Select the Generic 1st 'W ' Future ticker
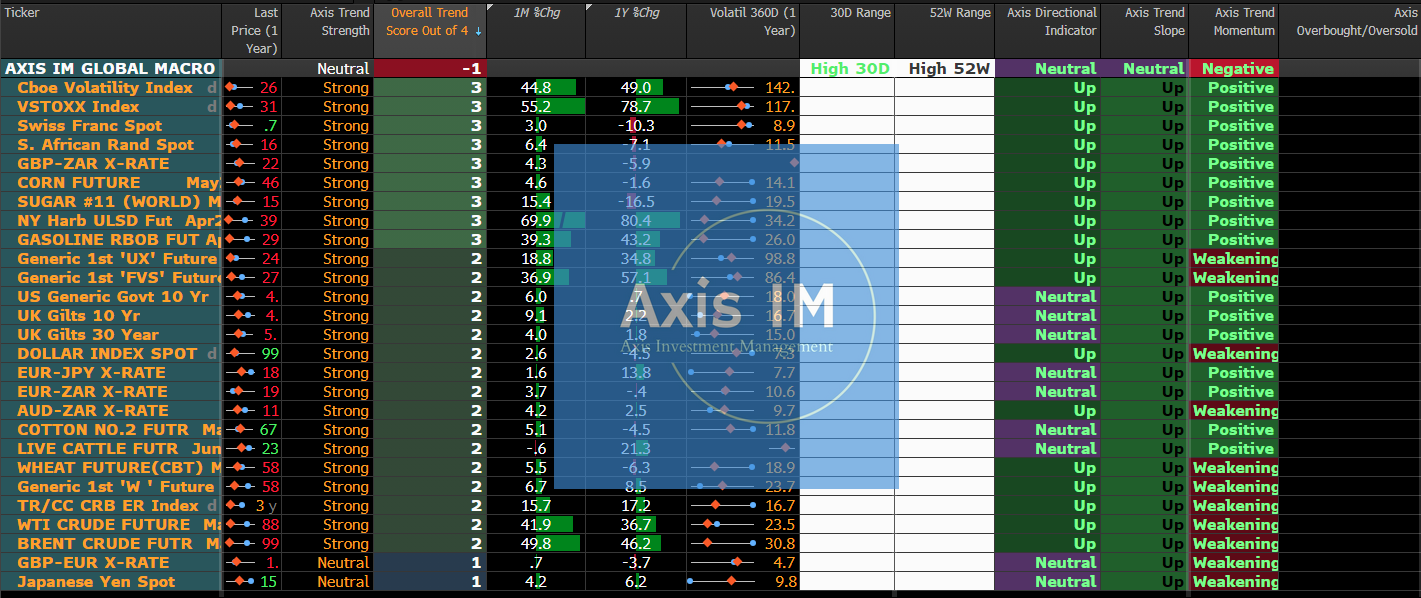1421x598 pixels. 115,487
